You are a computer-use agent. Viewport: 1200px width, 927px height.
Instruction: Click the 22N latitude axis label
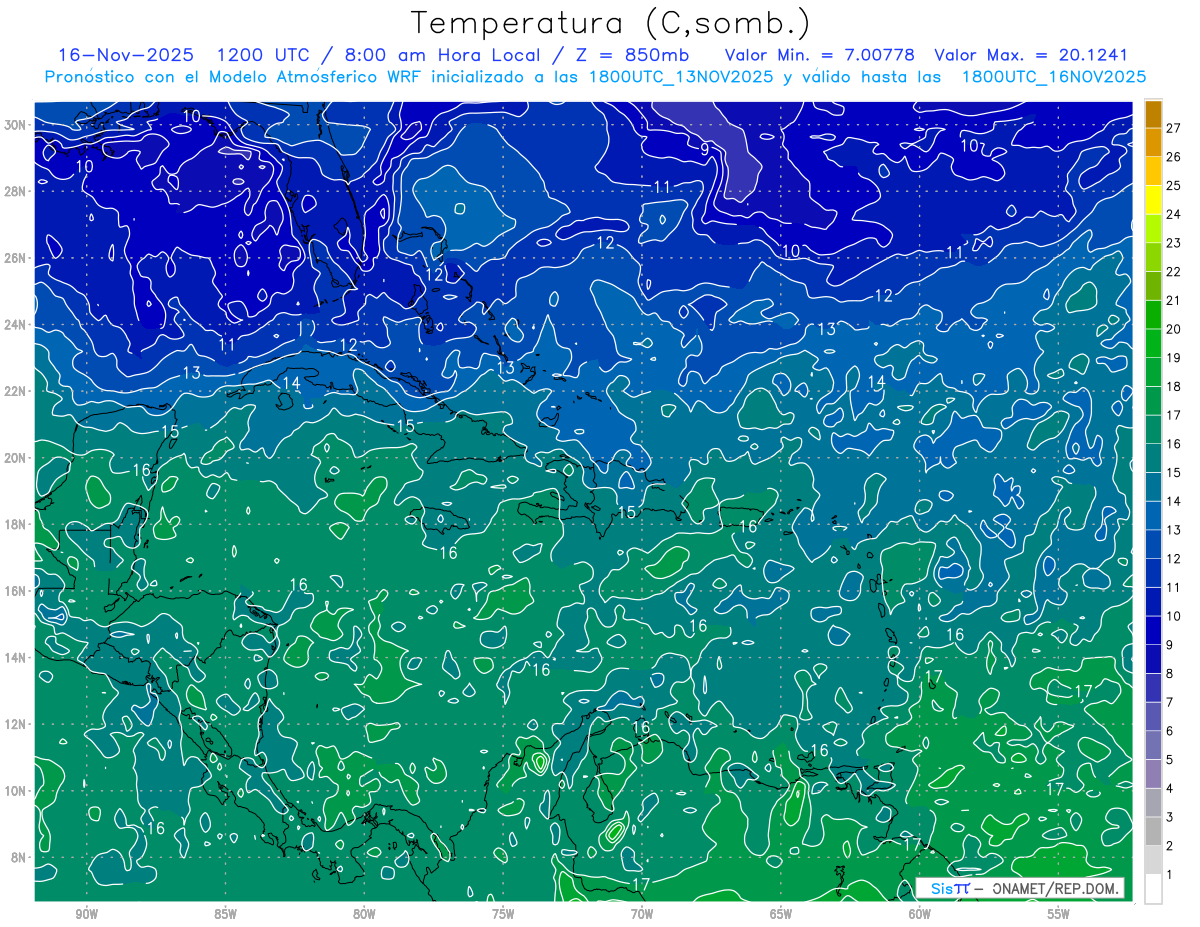pyautogui.click(x=16, y=391)
